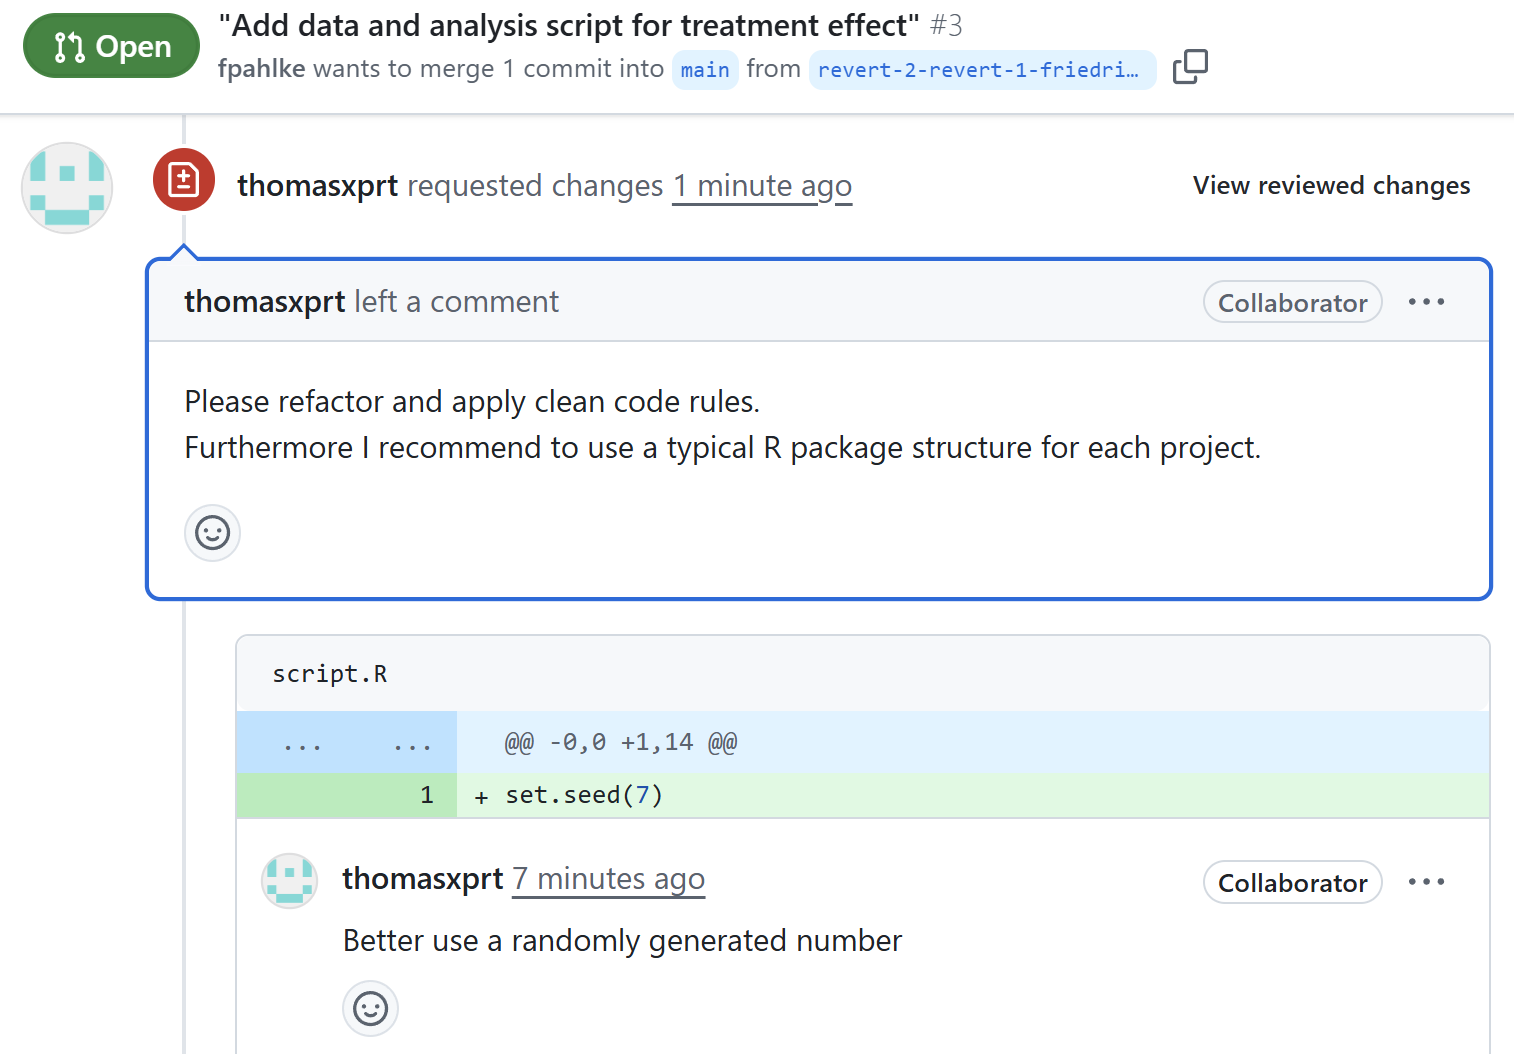Click thomasxprt username in the inline comment

422,879
